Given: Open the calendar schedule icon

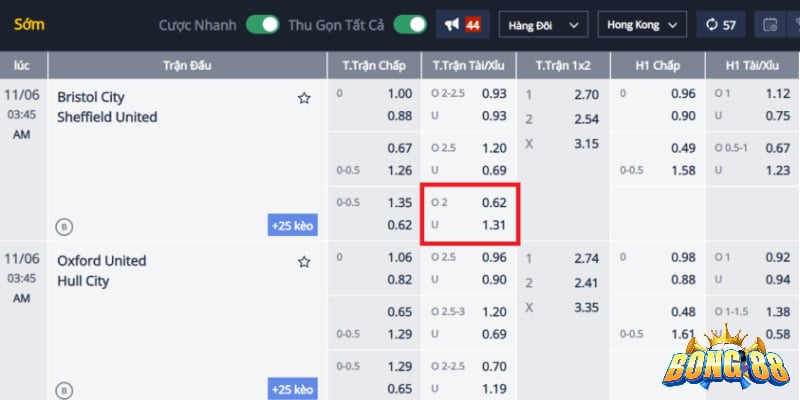Looking at the screenshot, I should [x=770, y=24].
